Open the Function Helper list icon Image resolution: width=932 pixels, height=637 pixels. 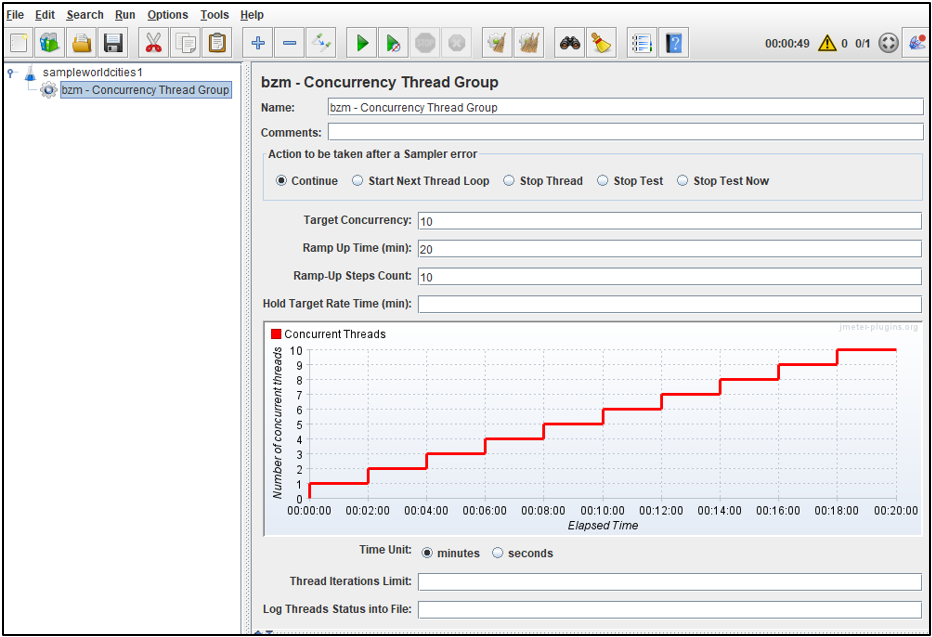(642, 43)
